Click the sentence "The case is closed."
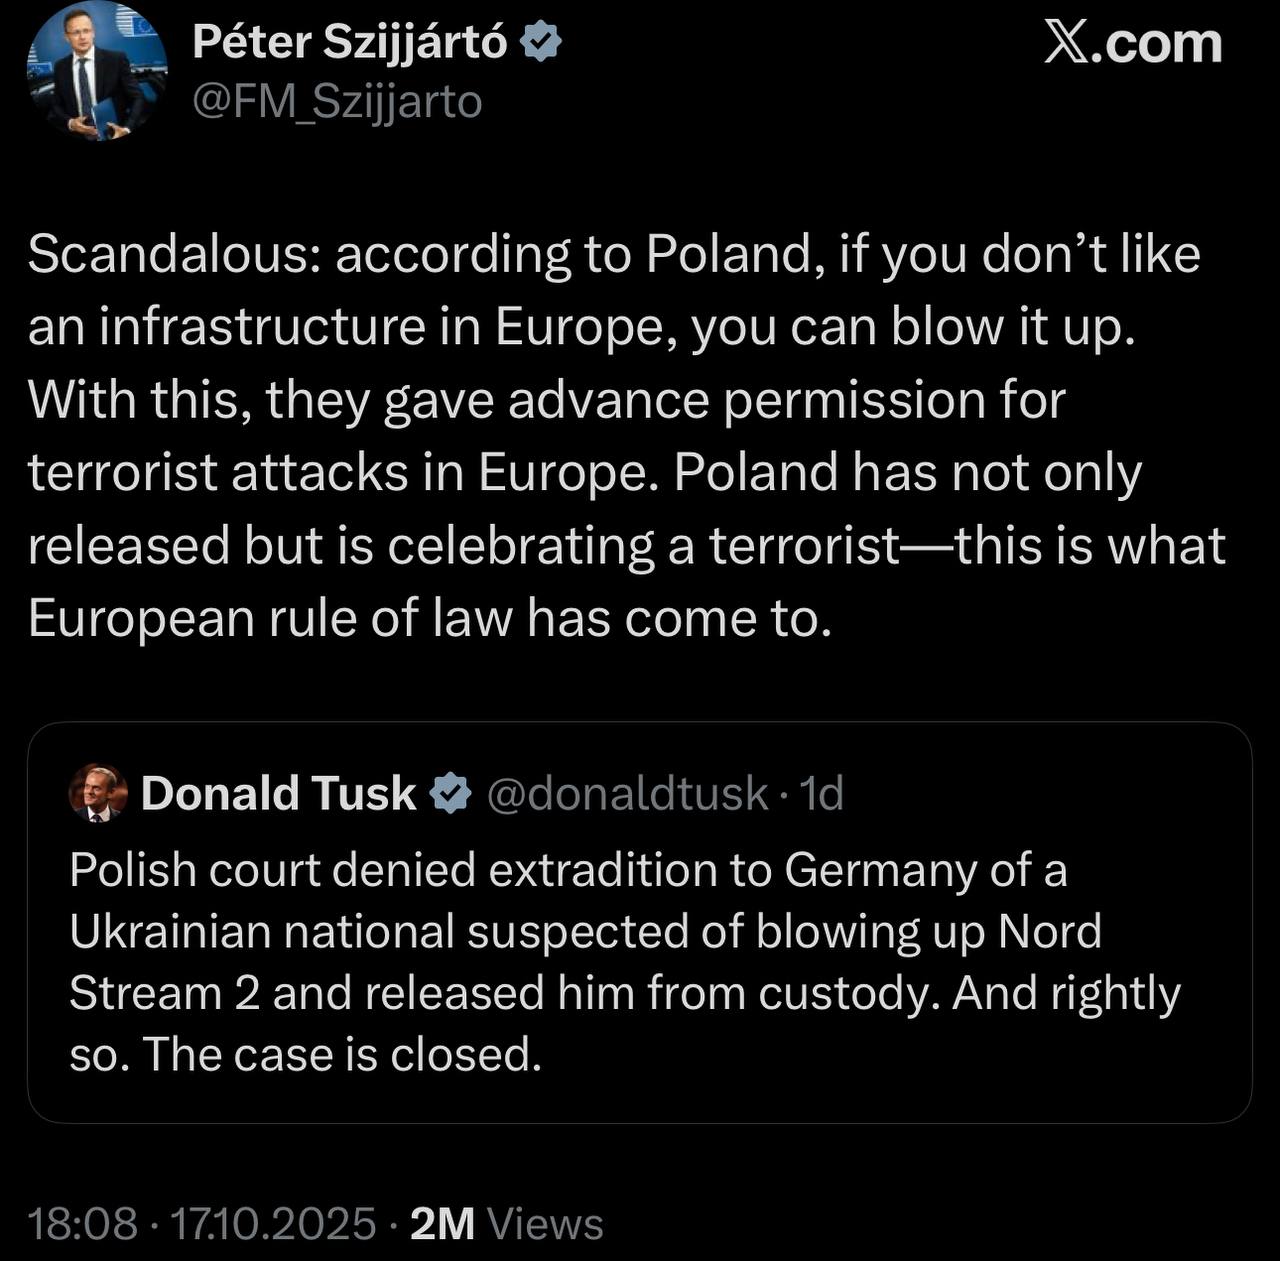 [342, 1054]
